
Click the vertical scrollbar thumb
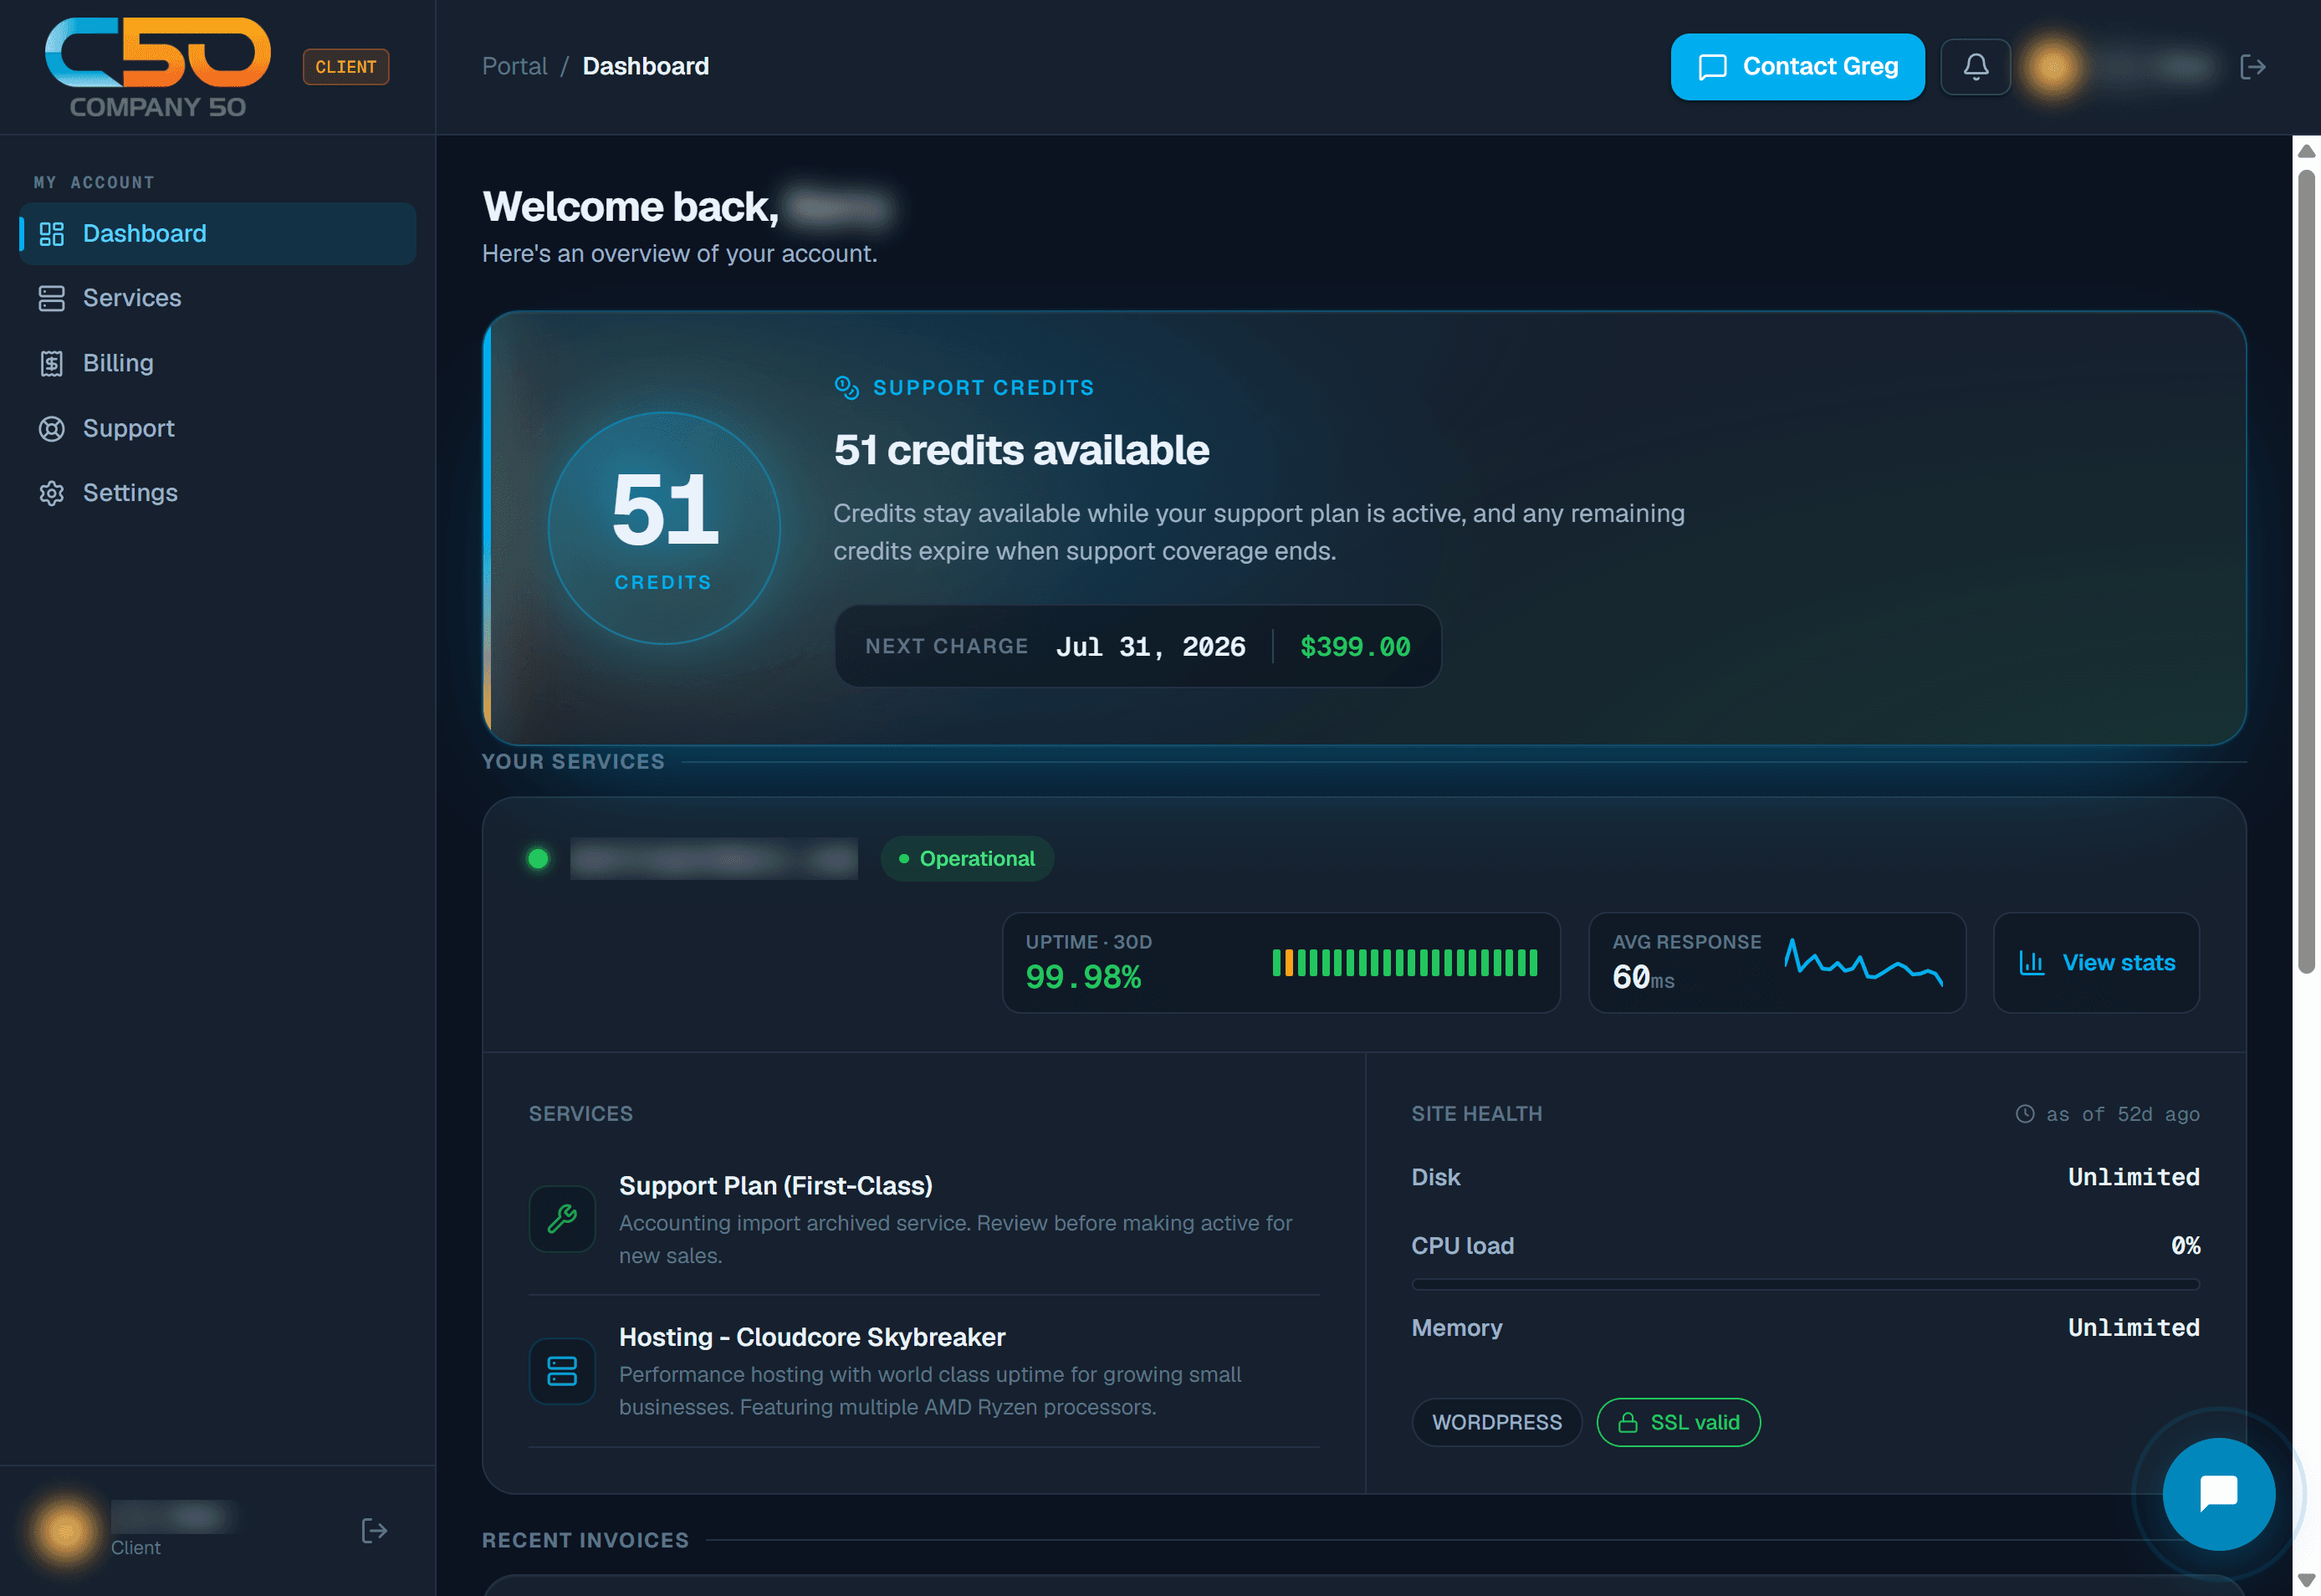pyautogui.click(x=2306, y=570)
